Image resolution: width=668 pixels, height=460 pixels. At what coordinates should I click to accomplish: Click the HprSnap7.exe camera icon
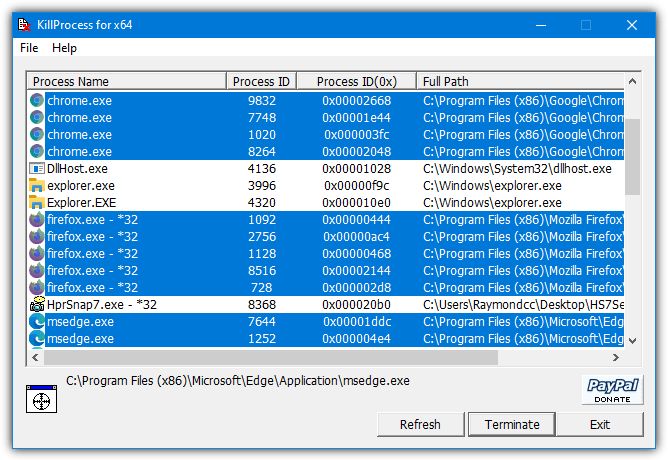(x=37, y=305)
